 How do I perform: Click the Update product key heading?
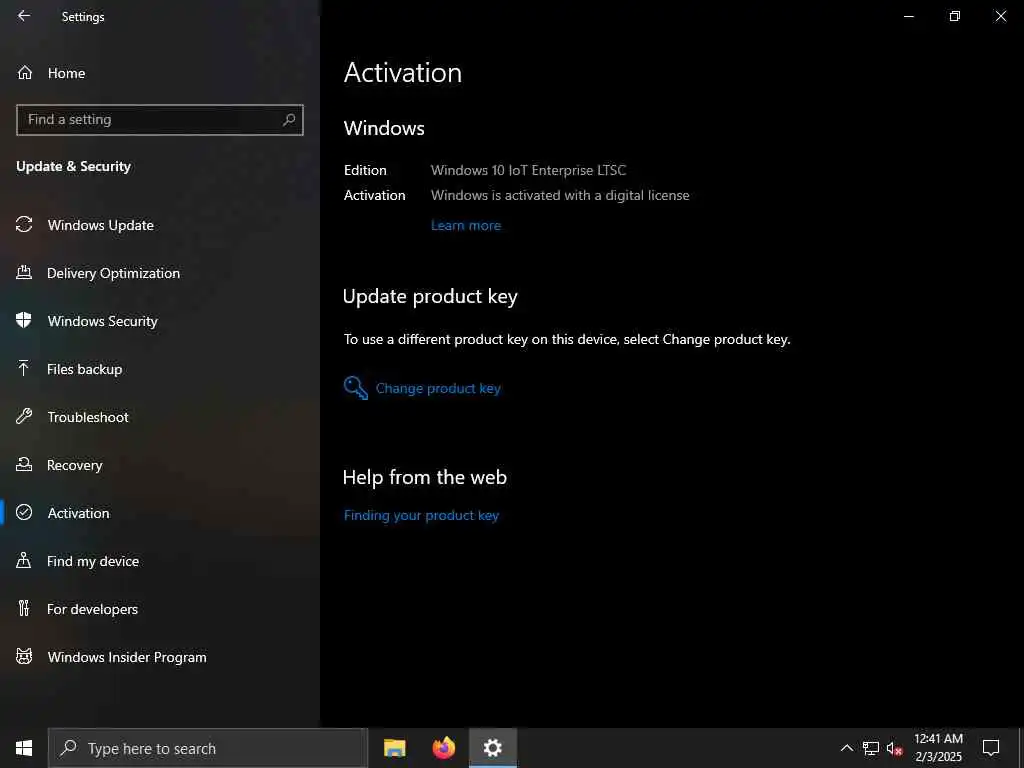point(430,296)
